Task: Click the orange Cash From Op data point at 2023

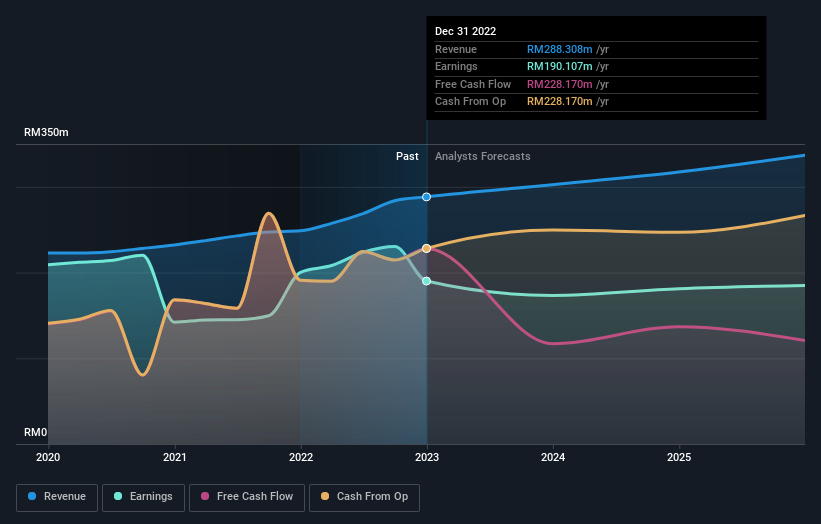Action: 427,248
